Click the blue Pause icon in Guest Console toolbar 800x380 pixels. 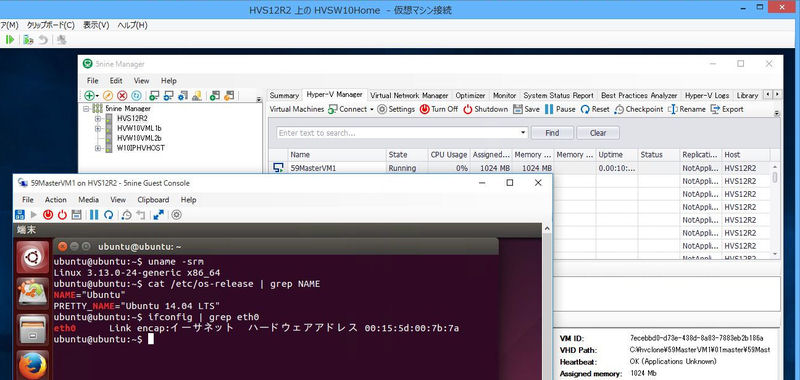pyautogui.click(x=94, y=215)
